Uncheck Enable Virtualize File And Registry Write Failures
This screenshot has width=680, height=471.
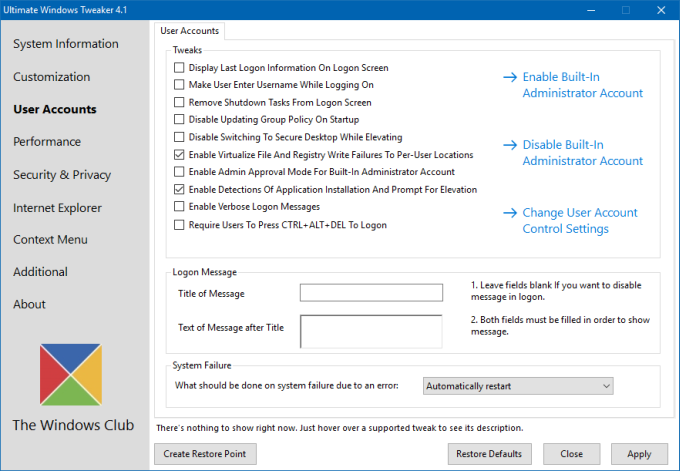(179, 154)
